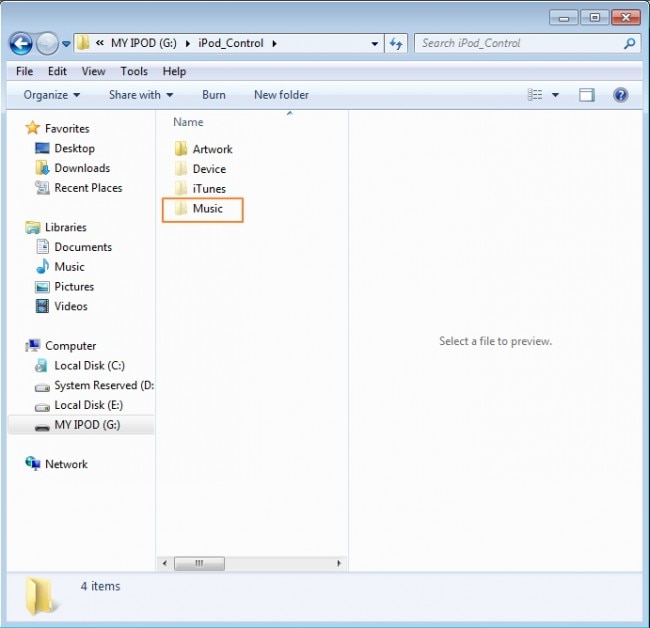Click Computer in the navigation pane
The width and height of the screenshot is (650, 628).
point(61,346)
